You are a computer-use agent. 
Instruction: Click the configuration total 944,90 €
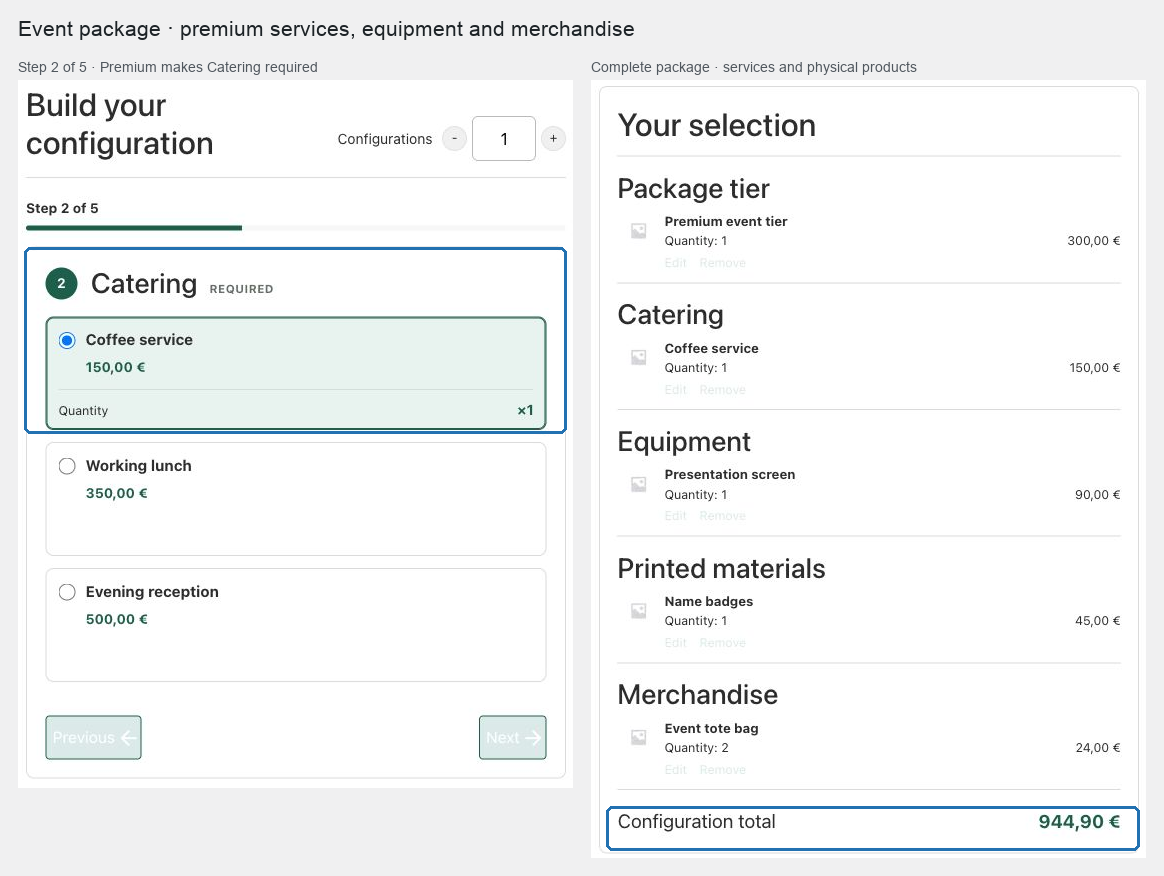coord(1079,822)
